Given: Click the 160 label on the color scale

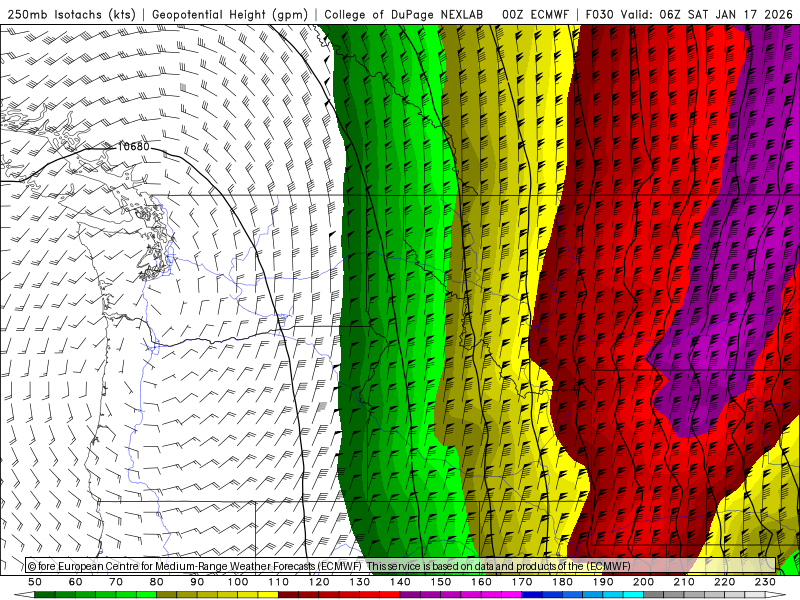Looking at the screenshot, I should 482,582.
